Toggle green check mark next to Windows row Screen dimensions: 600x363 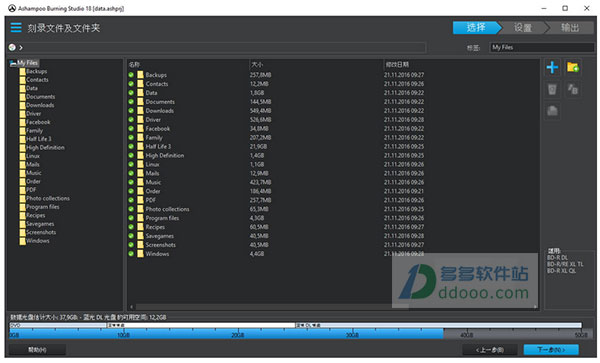tap(131, 254)
